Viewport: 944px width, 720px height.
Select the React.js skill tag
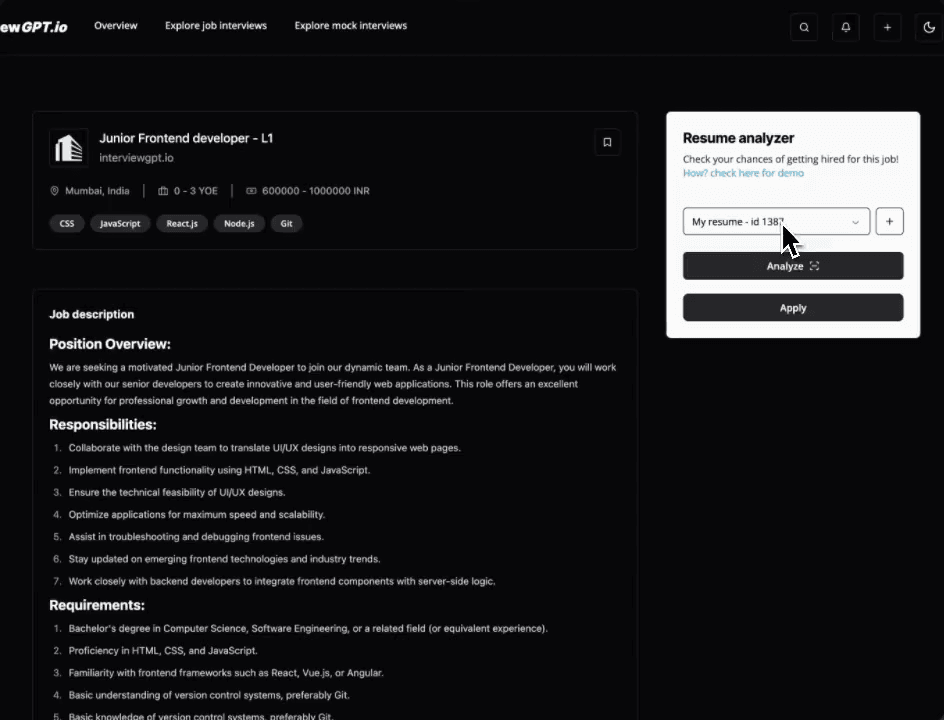[182, 224]
